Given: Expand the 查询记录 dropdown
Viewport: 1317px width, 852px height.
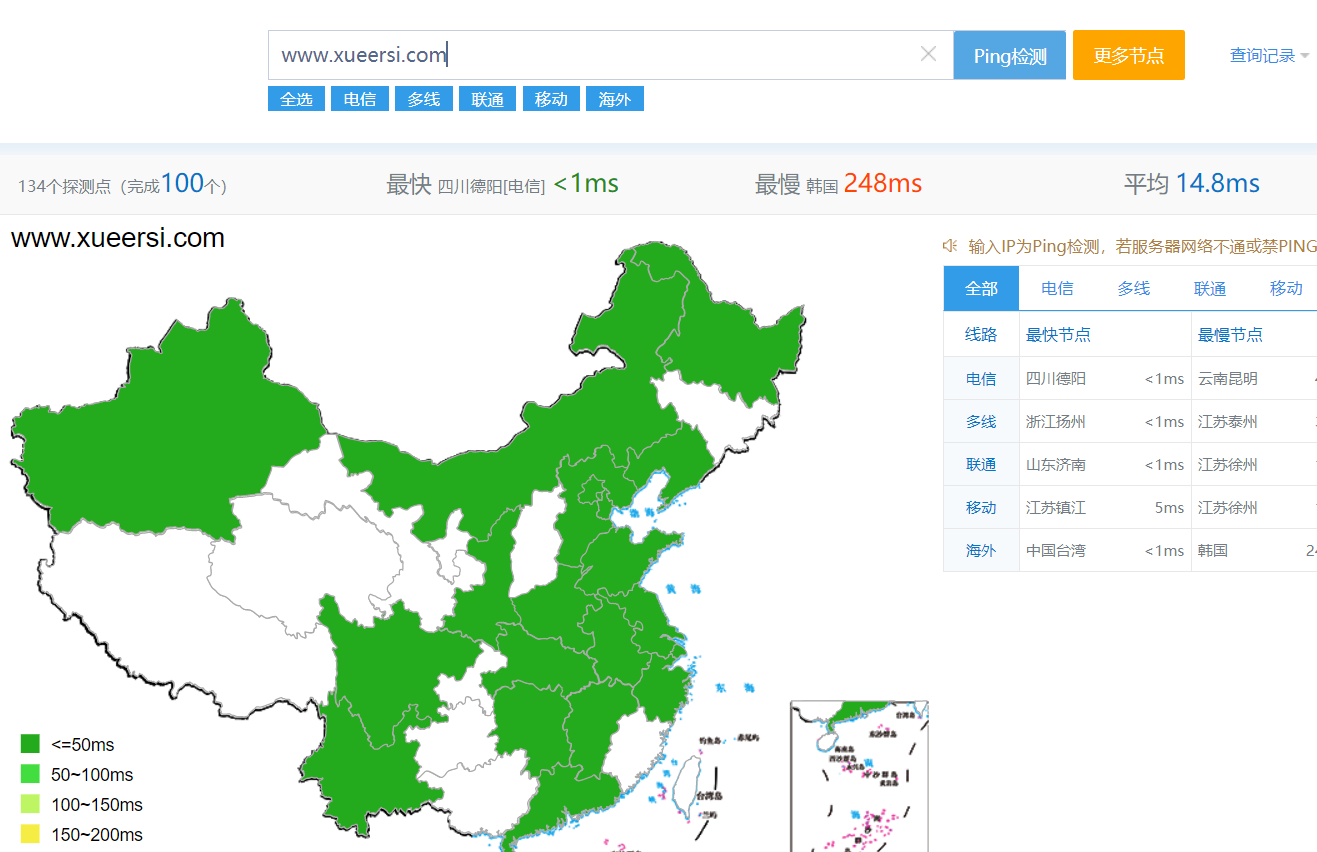Looking at the screenshot, I should [x=1269, y=56].
